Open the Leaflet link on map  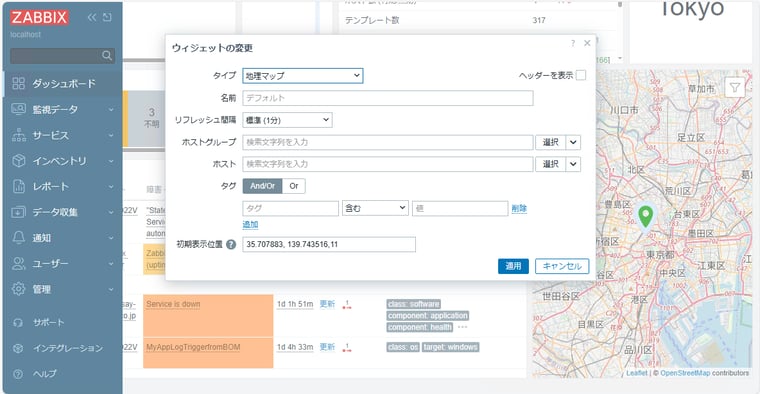coord(636,373)
